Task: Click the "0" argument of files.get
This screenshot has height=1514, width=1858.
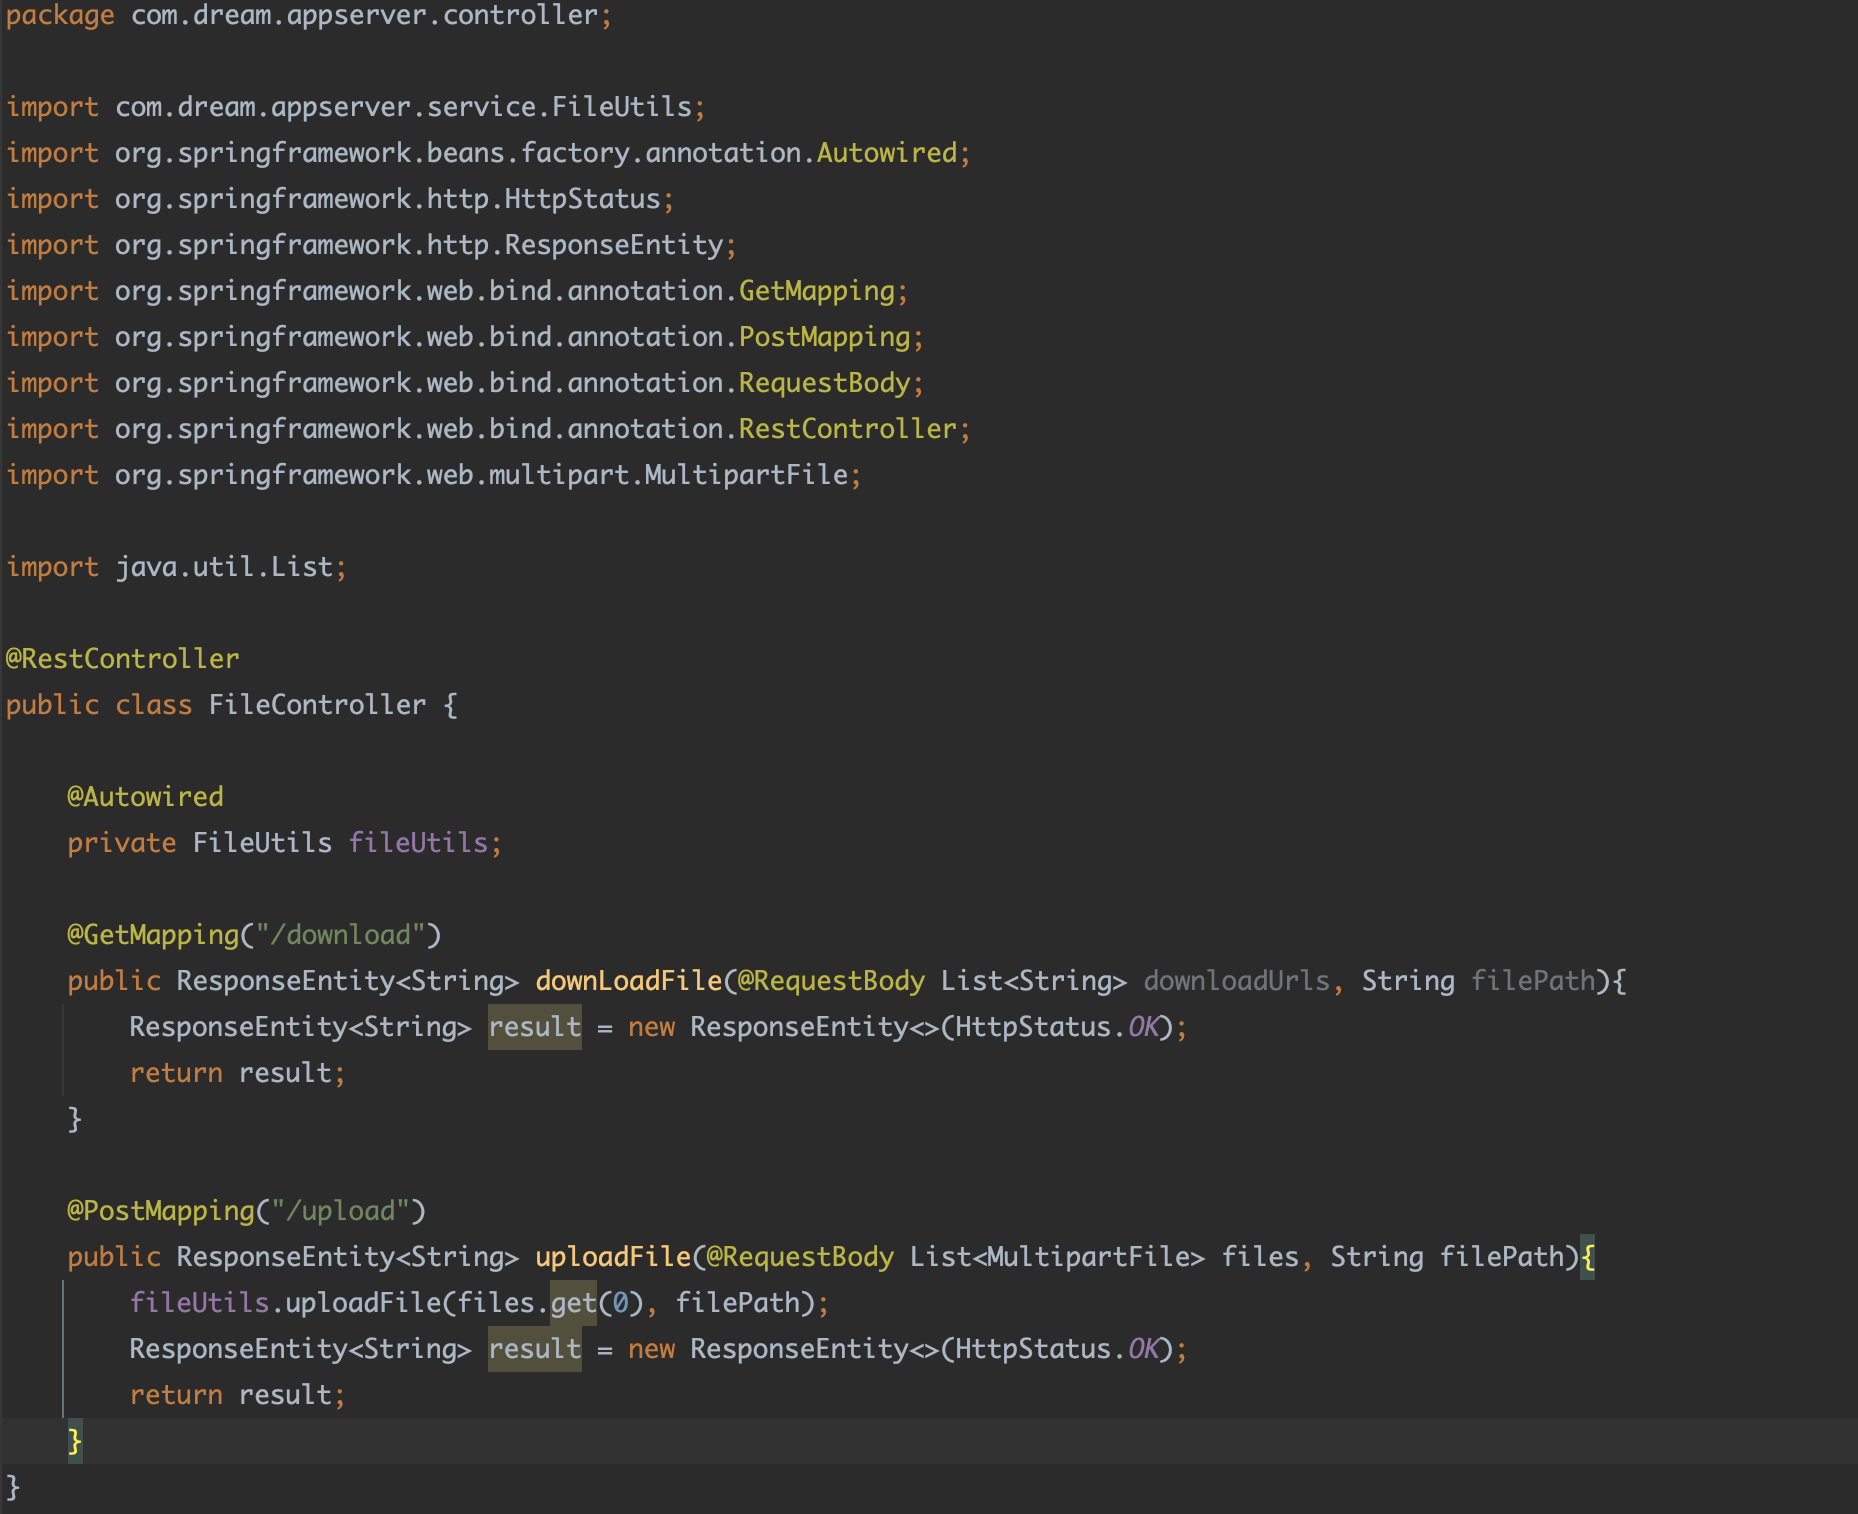Action: click(621, 1303)
